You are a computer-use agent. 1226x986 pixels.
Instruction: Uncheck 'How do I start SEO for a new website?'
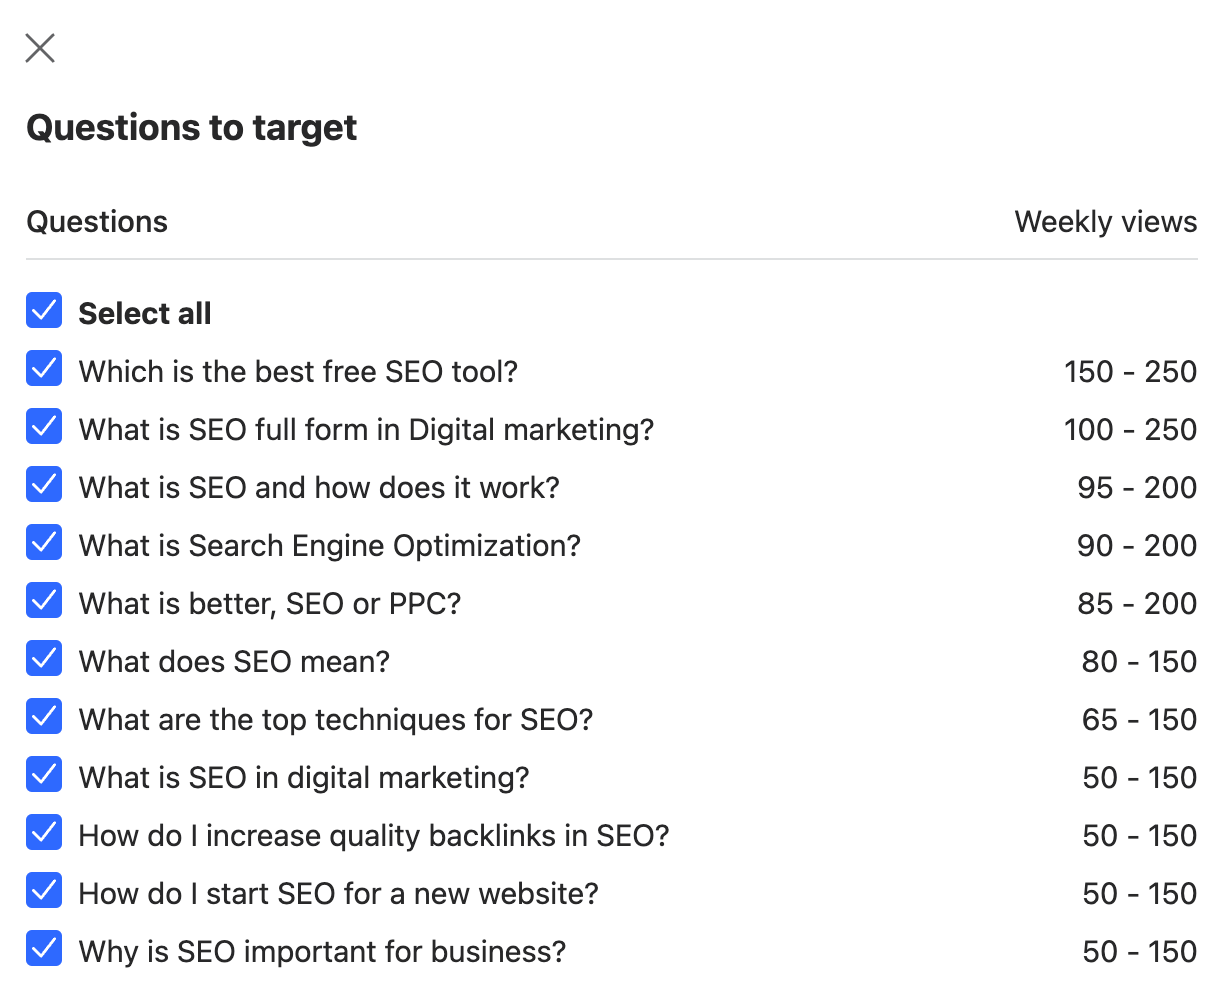click(x=44, y=891)
